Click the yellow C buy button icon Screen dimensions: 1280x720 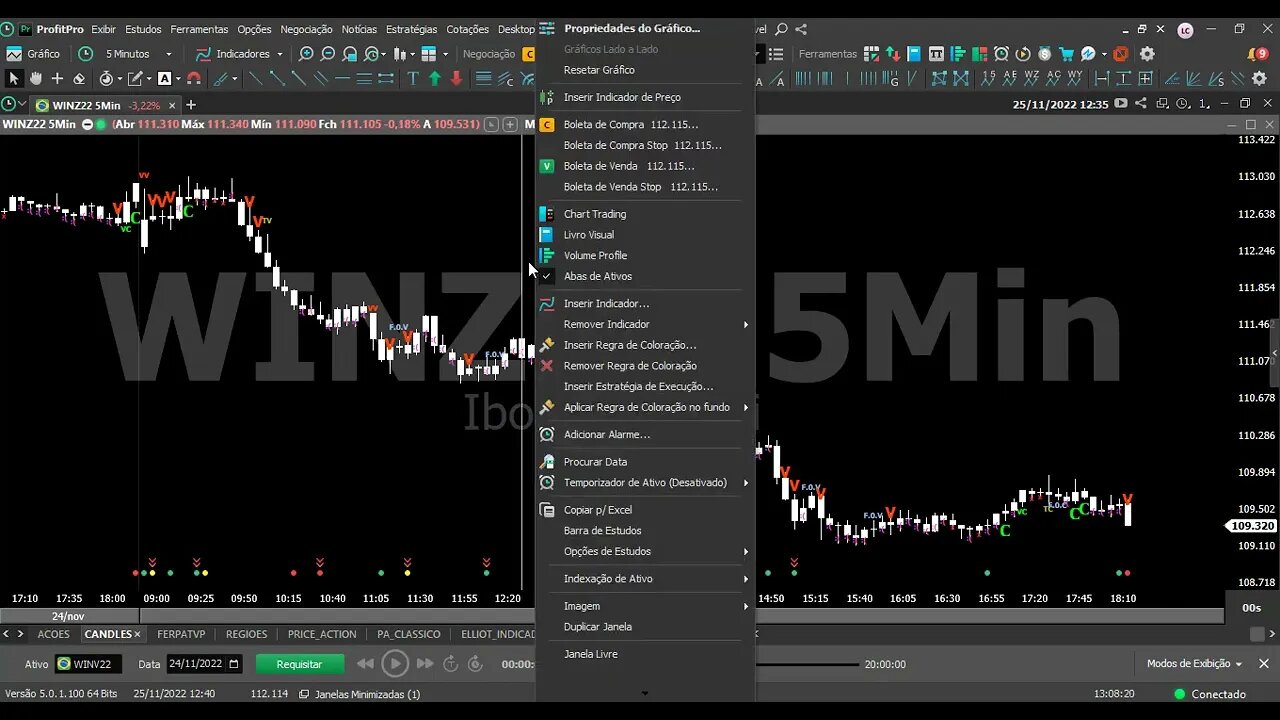529,54
